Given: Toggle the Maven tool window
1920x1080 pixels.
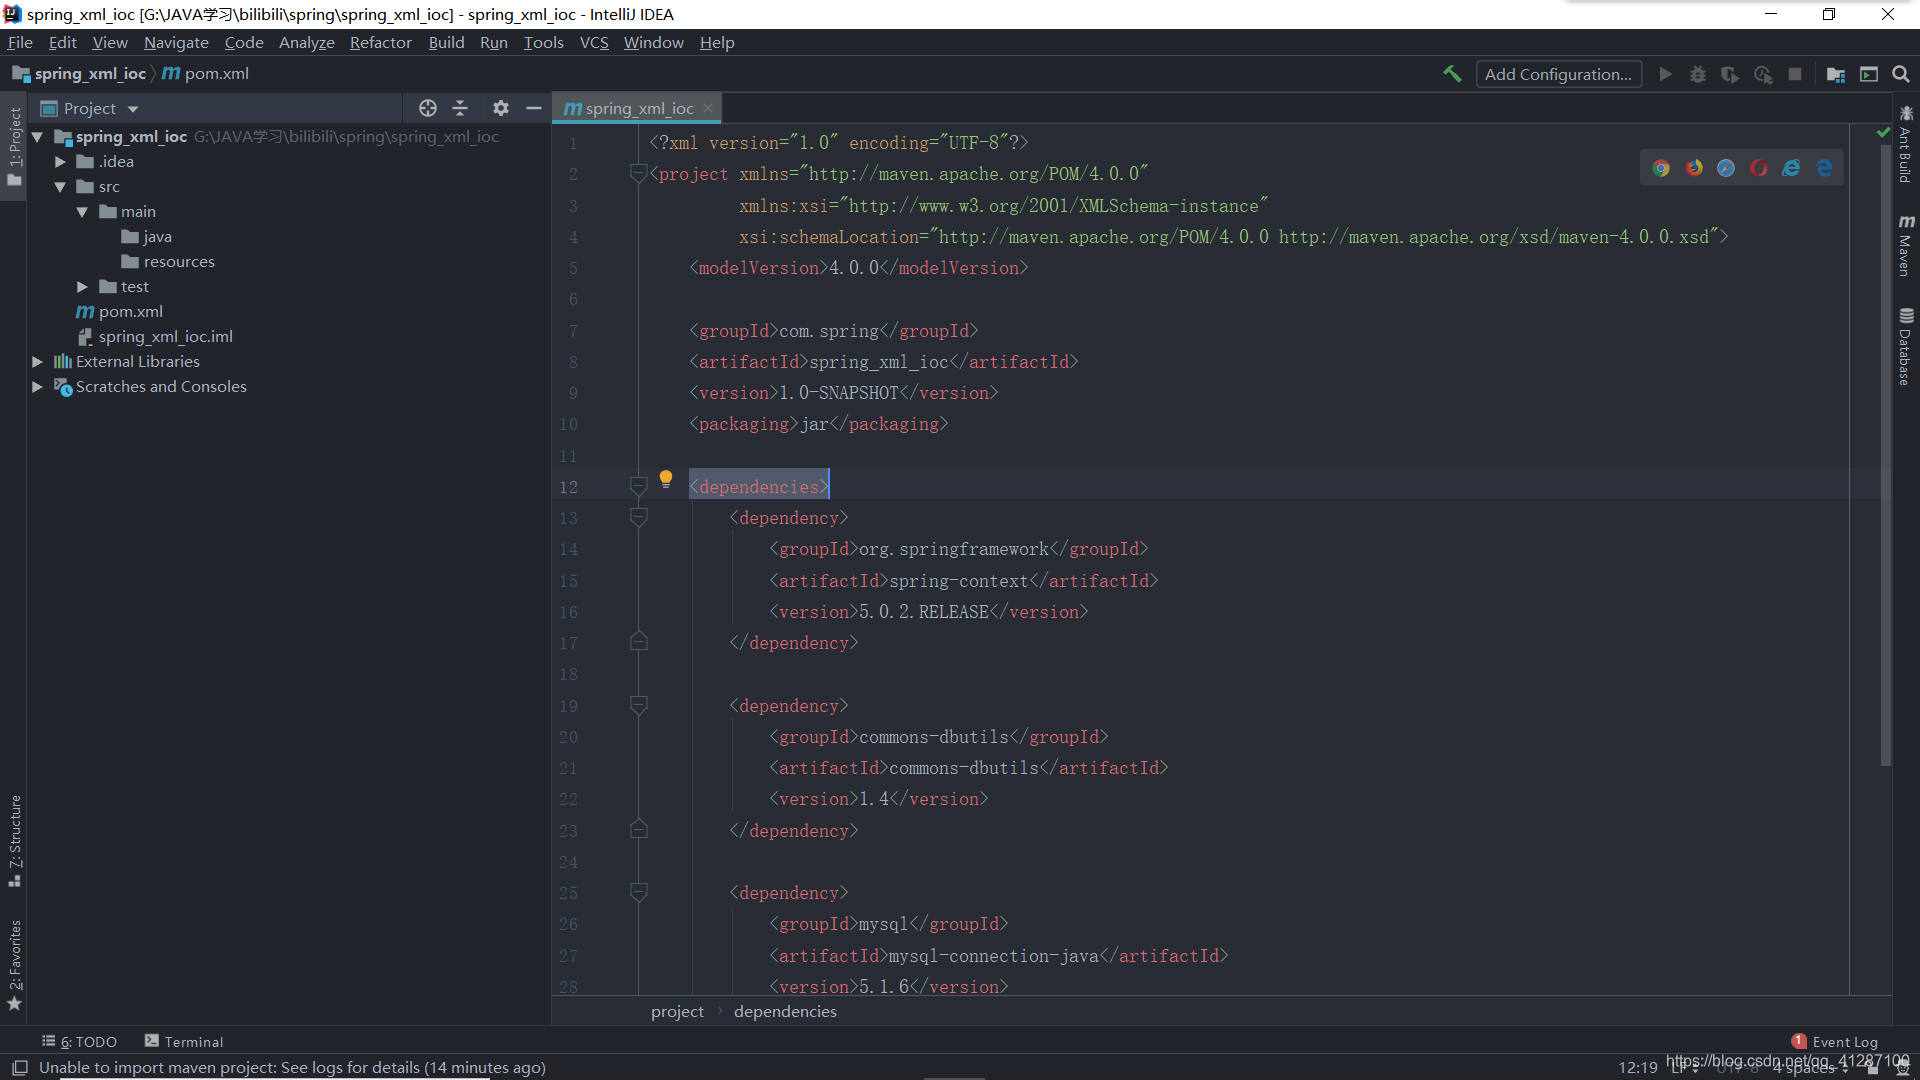Looking at the screenshot, I should pos(1906,245).
